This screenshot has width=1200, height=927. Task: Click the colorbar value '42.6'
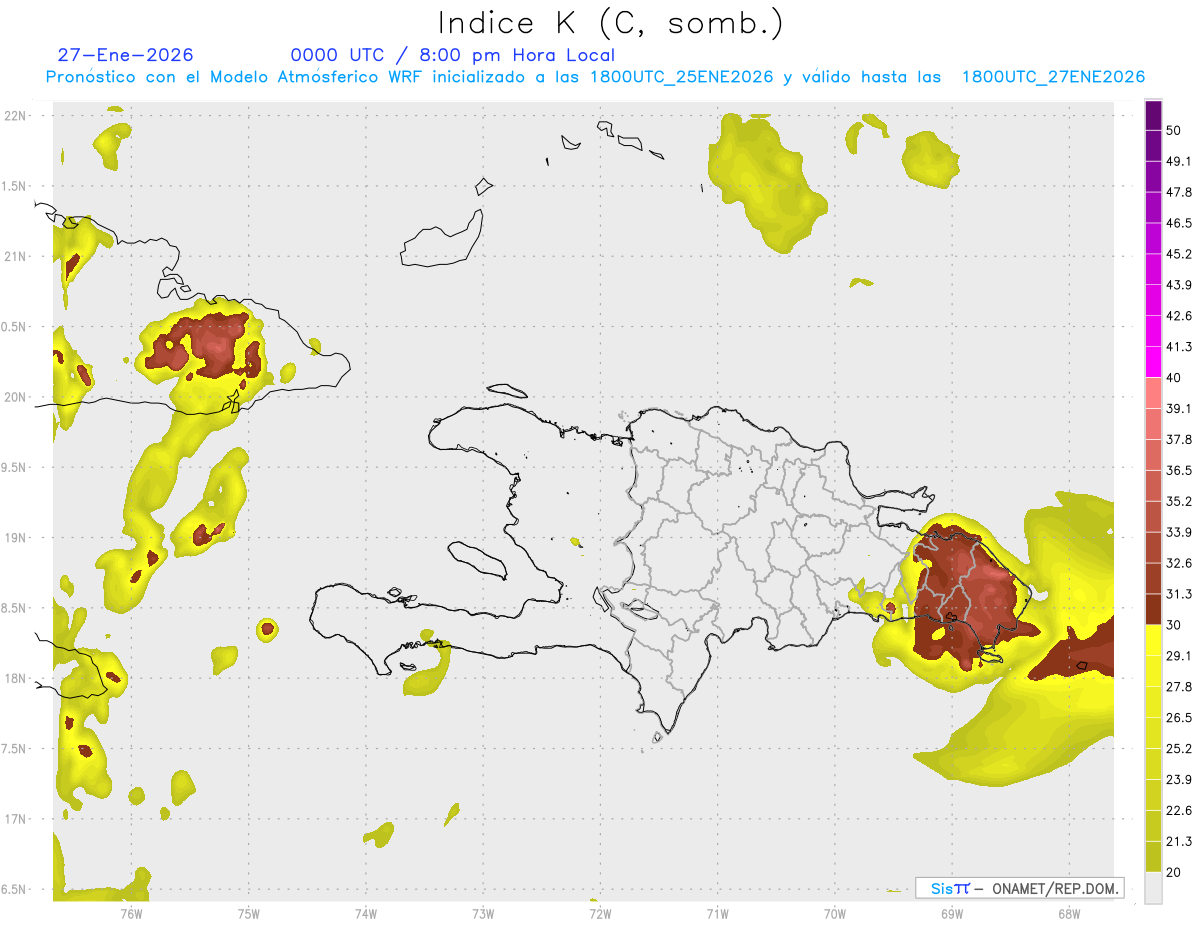[x=1179, y=316]
